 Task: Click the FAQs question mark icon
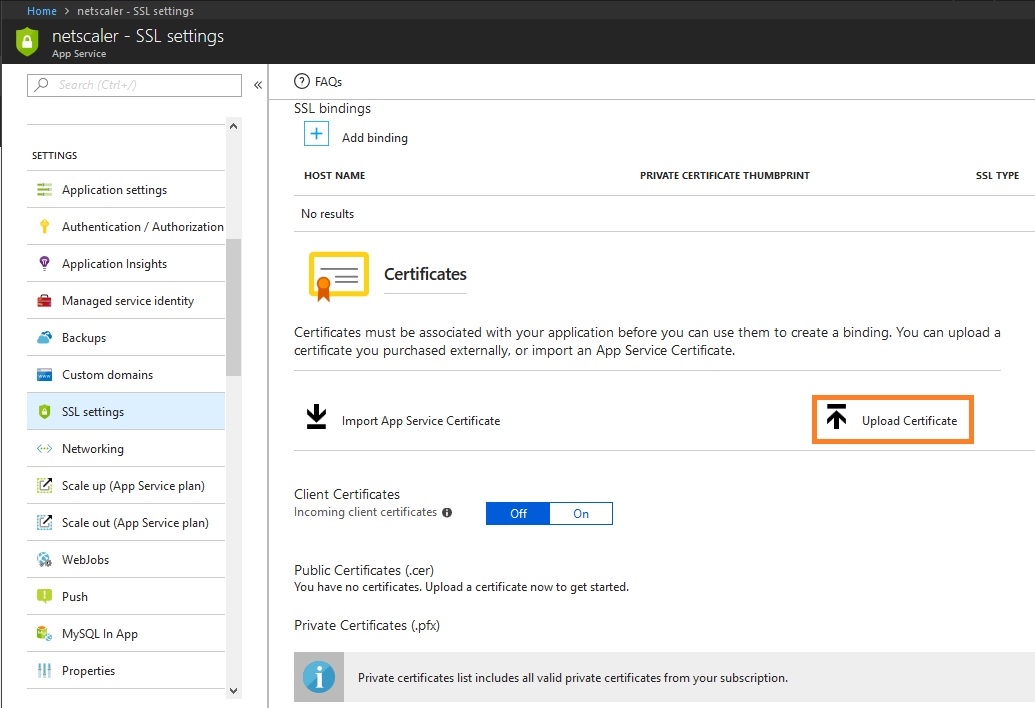pyautogui.click(x=302, y=81)
